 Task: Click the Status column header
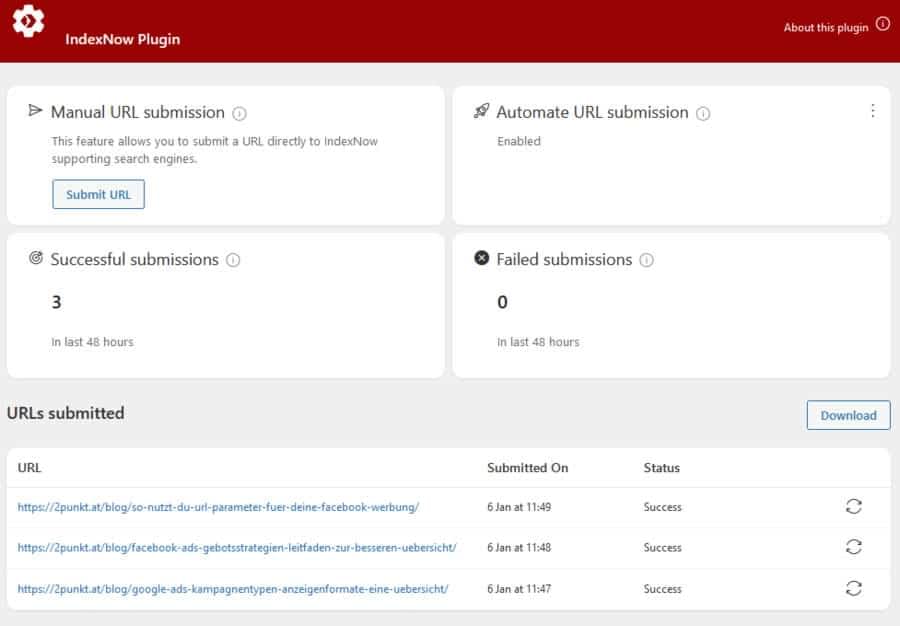(x=661, y=468)
